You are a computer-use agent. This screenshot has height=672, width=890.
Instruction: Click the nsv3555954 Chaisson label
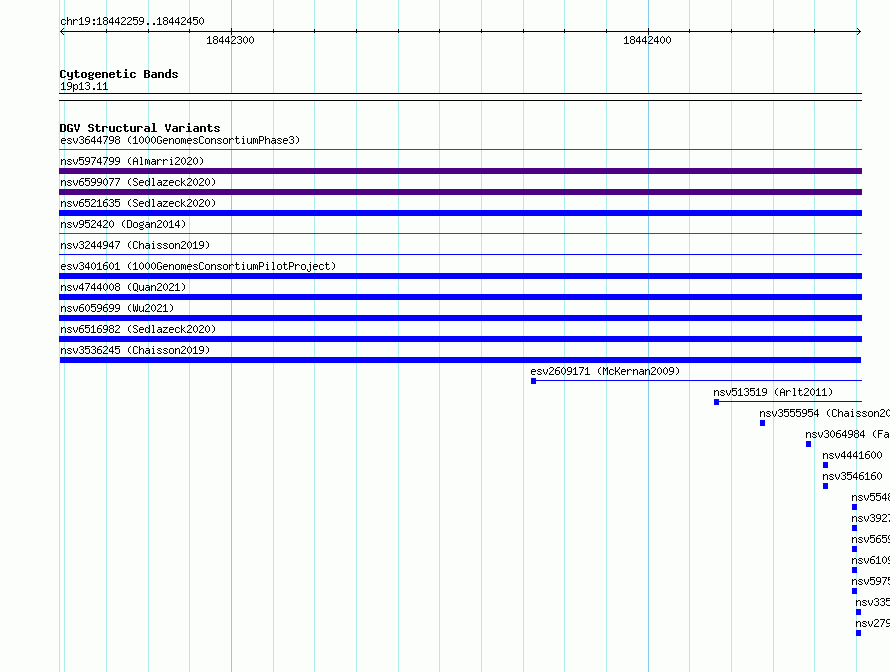tap(824, 413)
